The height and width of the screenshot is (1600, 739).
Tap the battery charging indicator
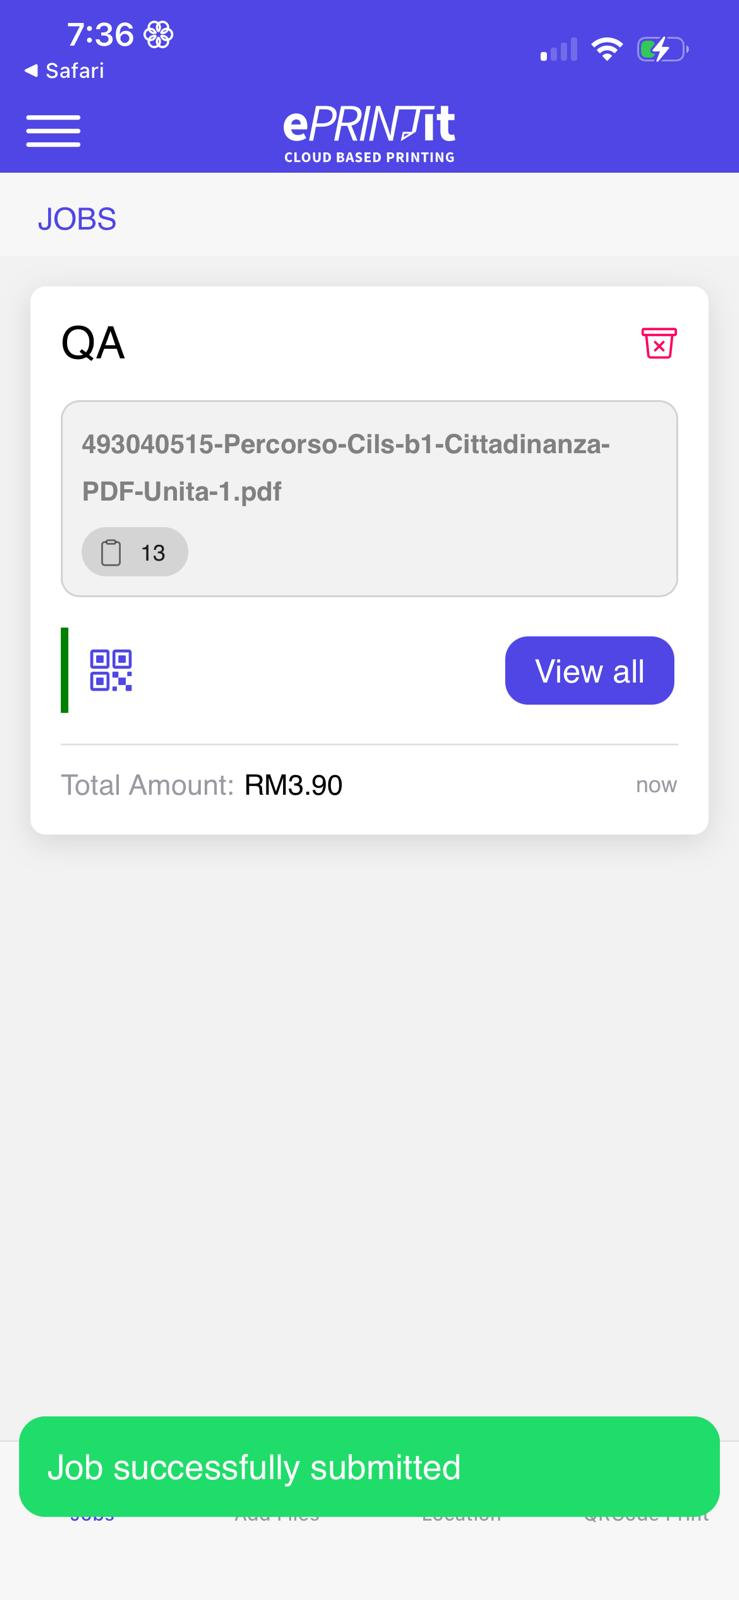click(x=661, y=49)
